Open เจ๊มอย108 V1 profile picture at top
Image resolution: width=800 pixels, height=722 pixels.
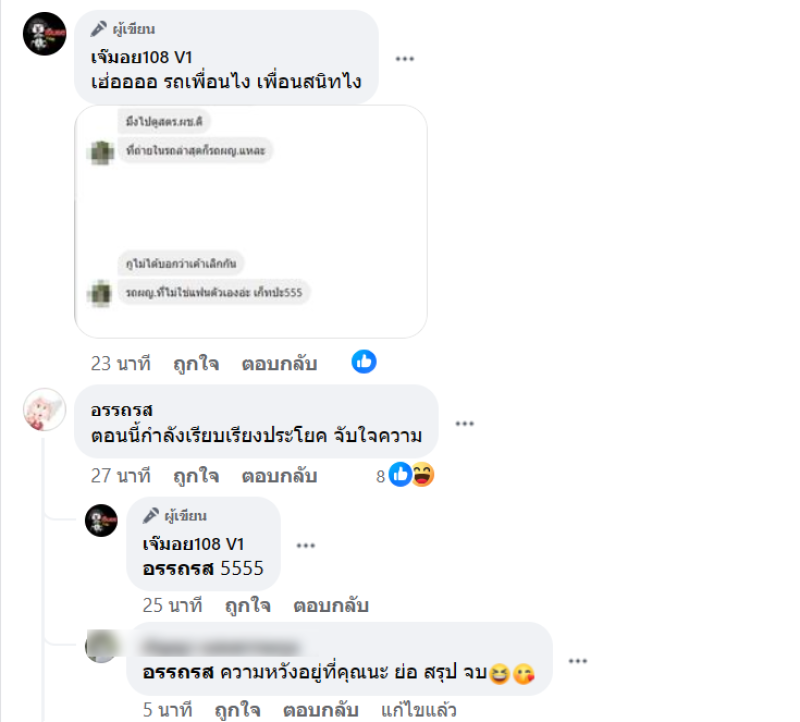pyautogui.click(x=45, y=34)
